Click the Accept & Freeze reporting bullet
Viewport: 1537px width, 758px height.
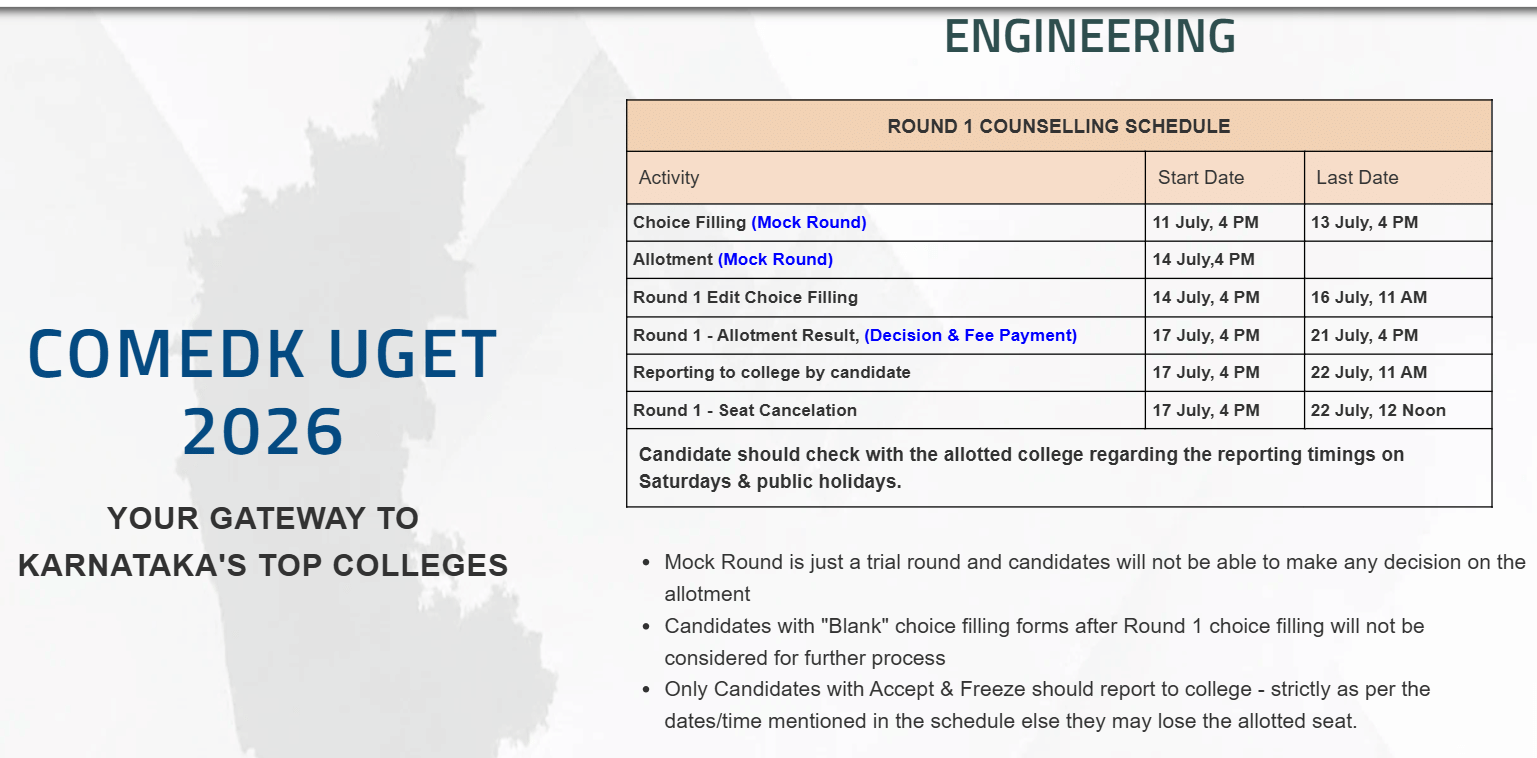[1047, 705]
